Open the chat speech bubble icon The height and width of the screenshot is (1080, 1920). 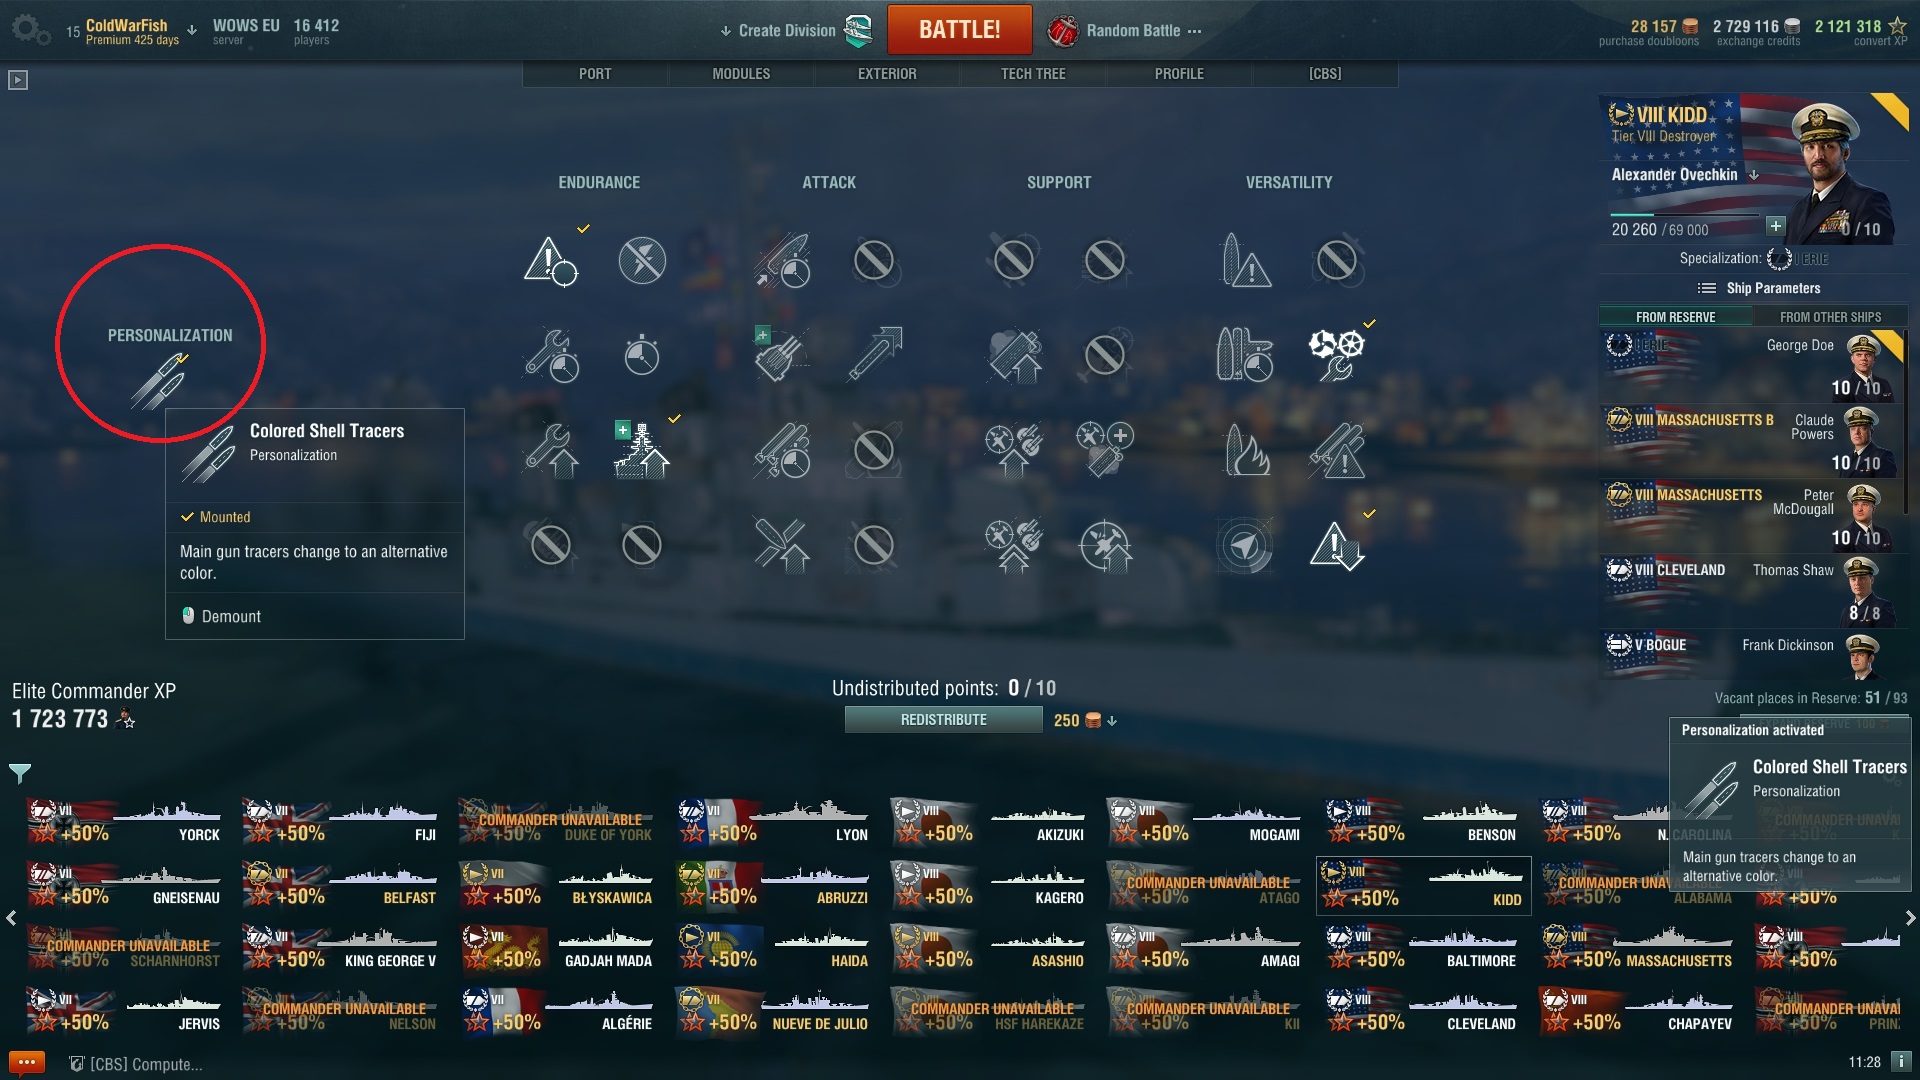[26, 1063]
